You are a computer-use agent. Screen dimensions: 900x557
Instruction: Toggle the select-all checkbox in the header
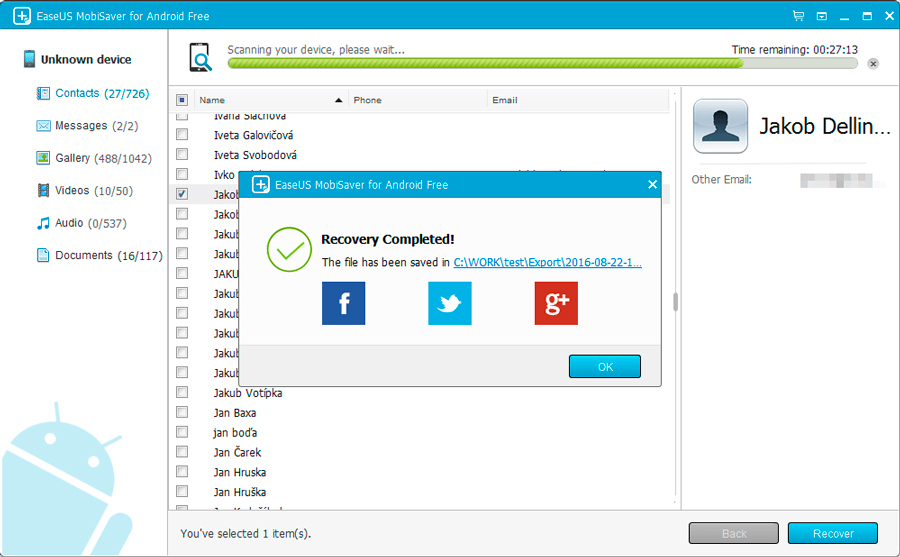pyautogui.click(x=182, y=100)
